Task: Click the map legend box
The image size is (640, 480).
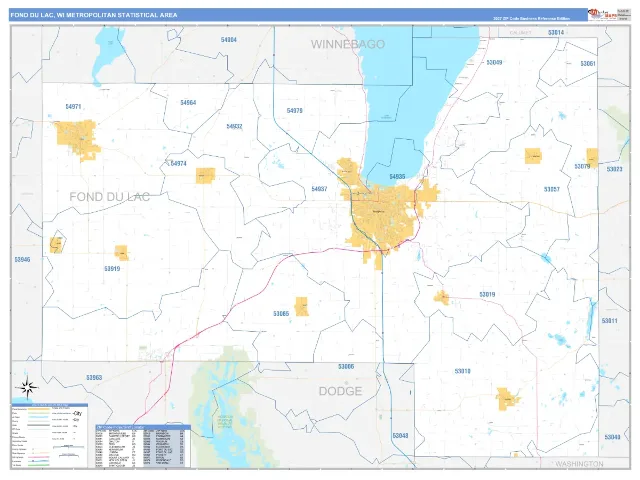Action: pos(49,436)
